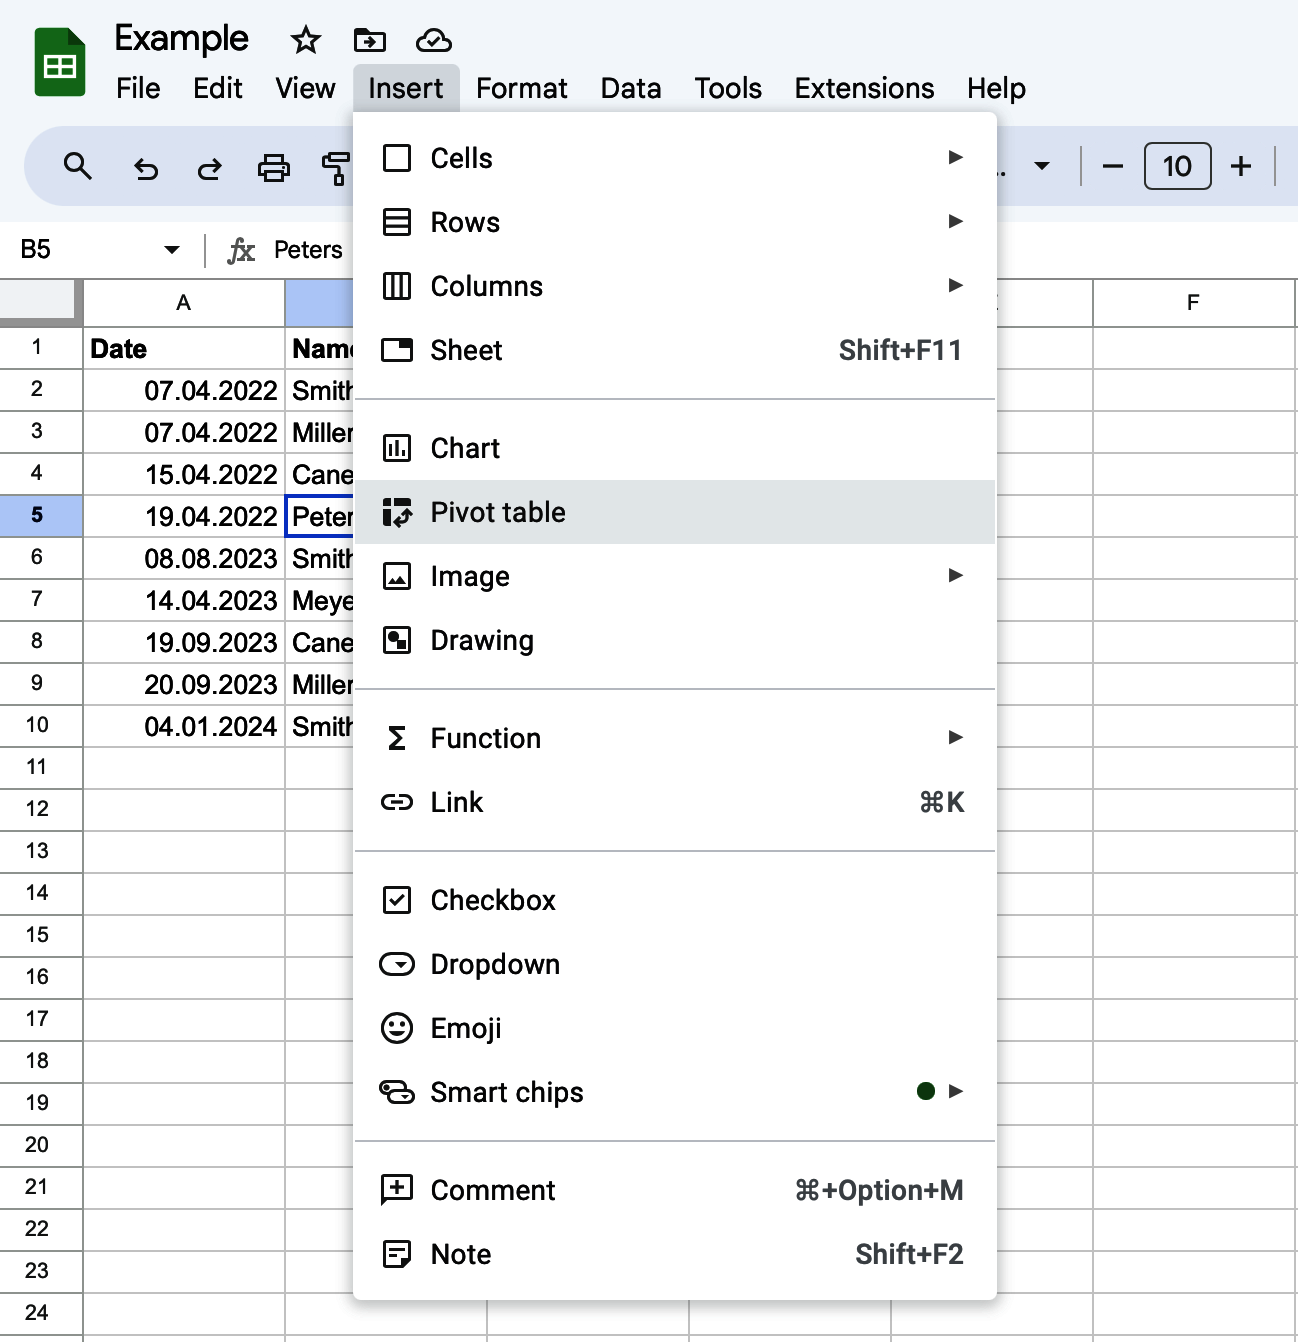Image resolution: width=1298 pixels, height=1342 pixels.
Task: Open the fx formula helper
Action: pyautogui.click(x=240, y=251)
